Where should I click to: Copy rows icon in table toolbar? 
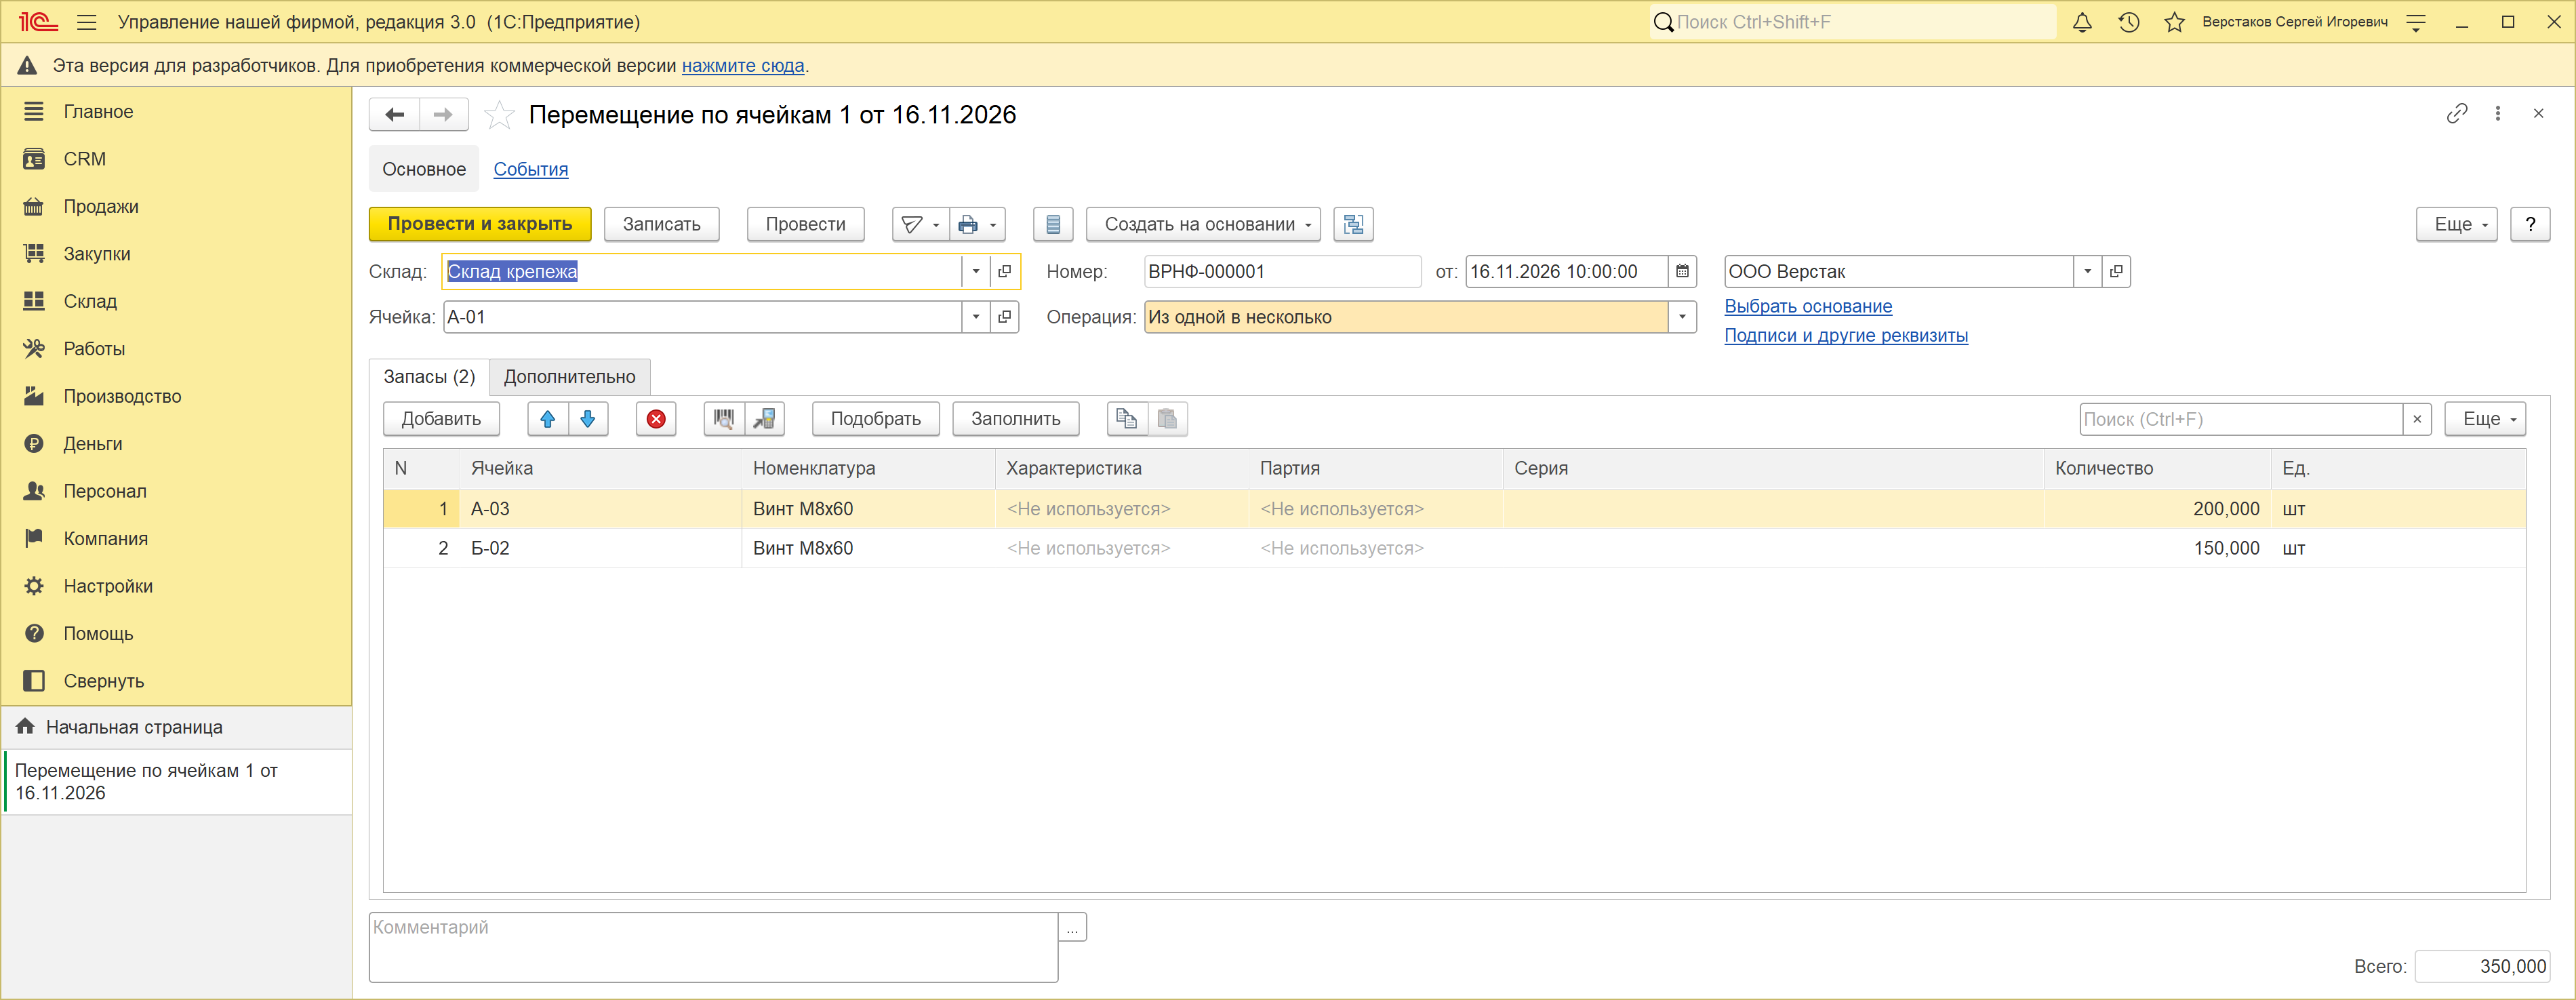[x=1127, y=419]
